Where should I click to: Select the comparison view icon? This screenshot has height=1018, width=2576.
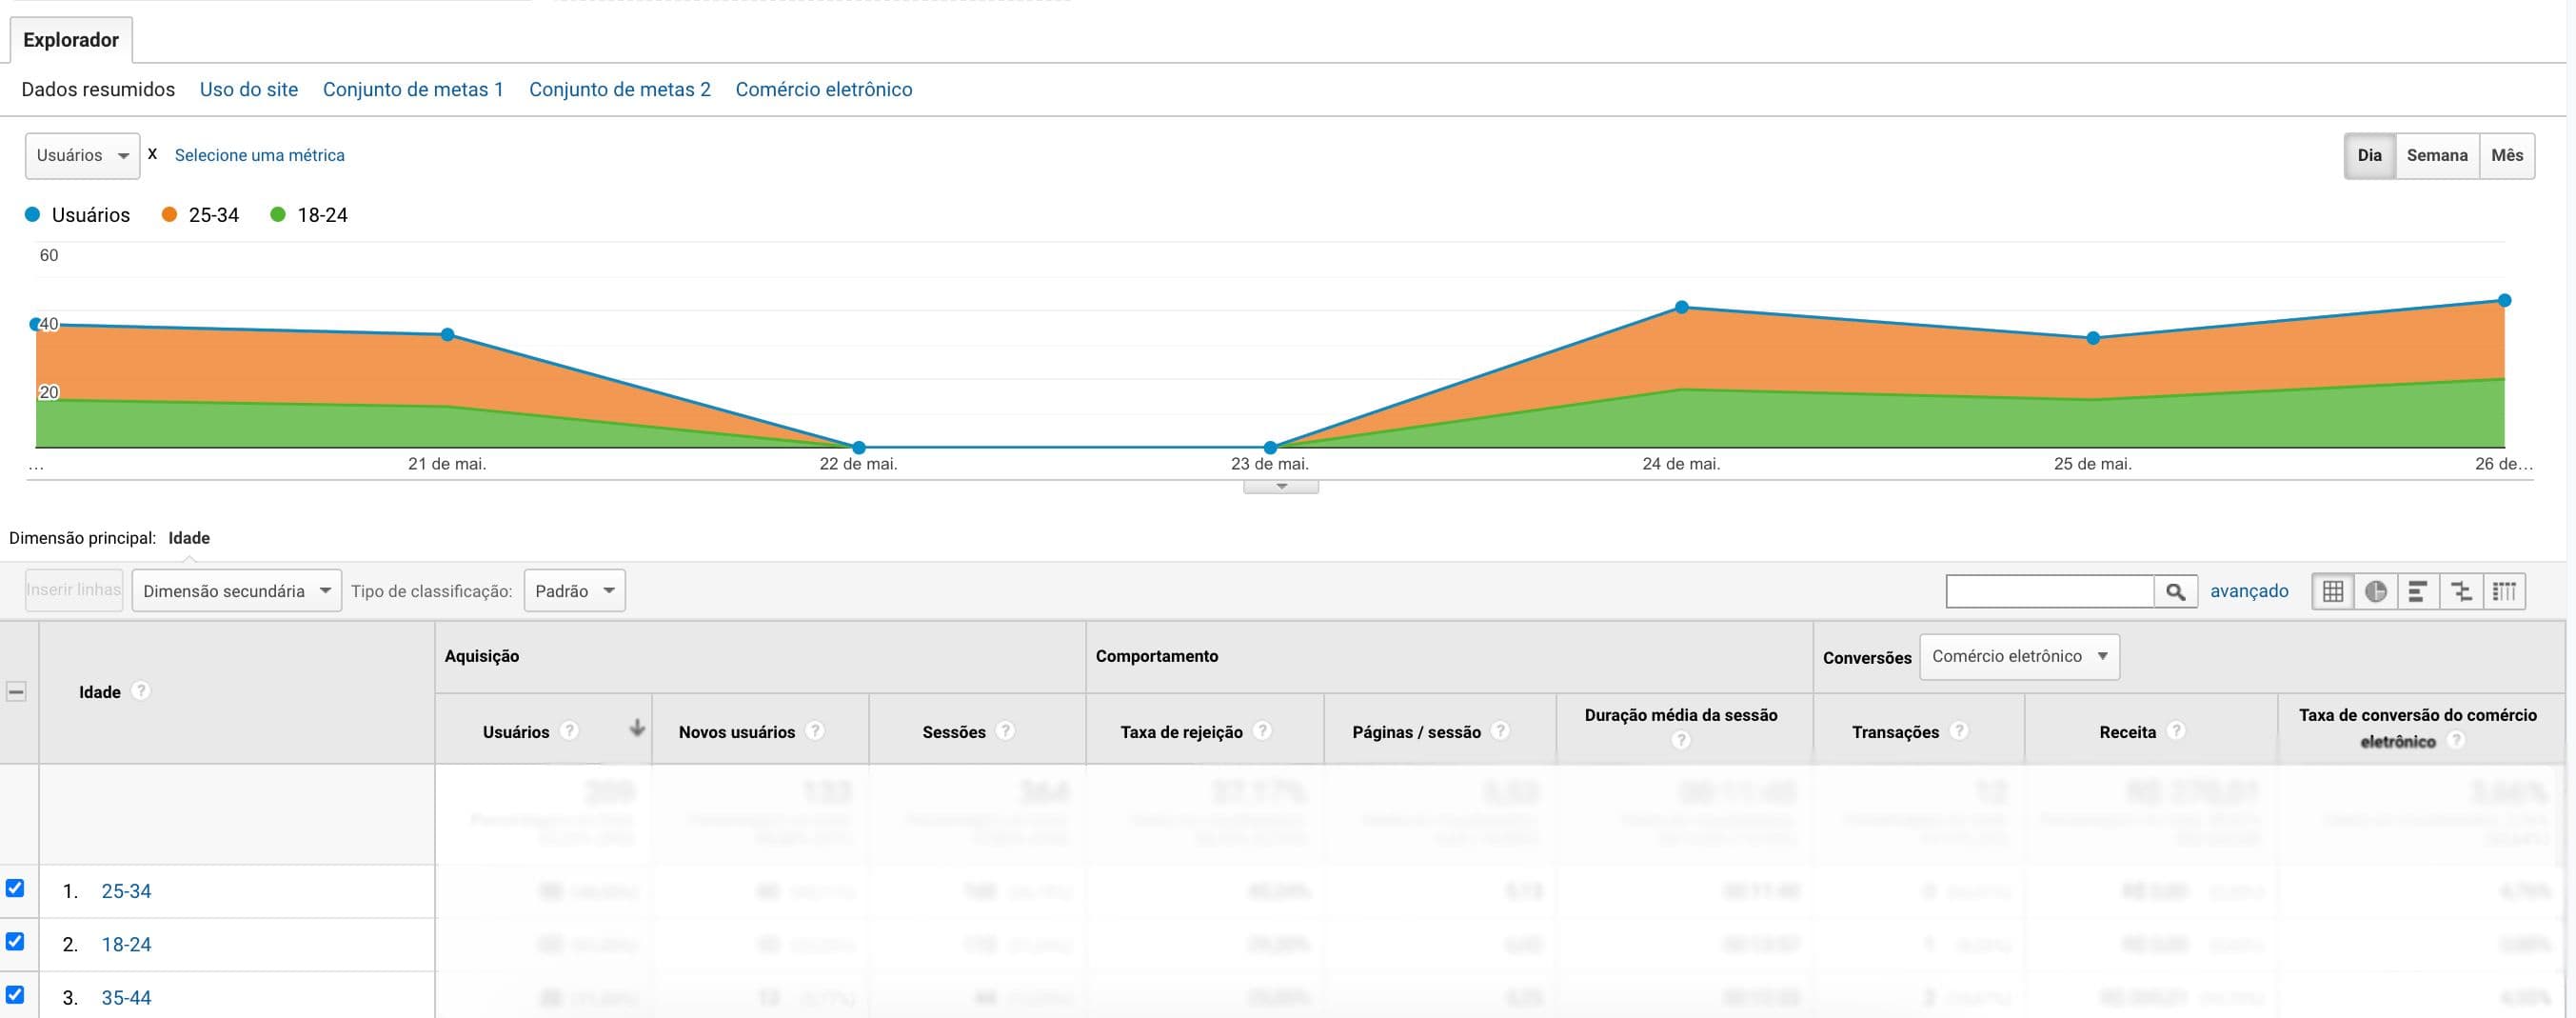[x=2461, y=591]
